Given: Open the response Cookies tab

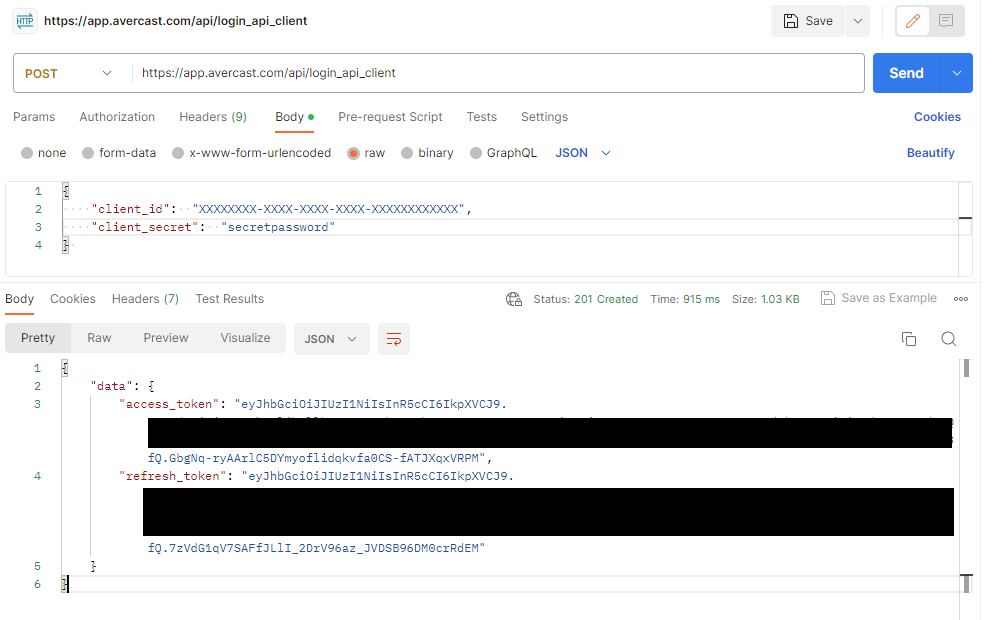Looking at the screenshot, I should tap(73, 299).
